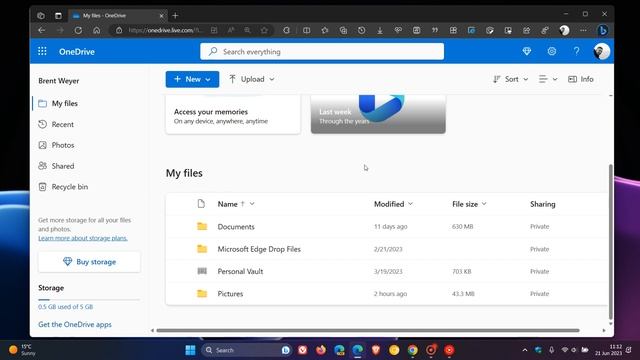
Task: Click the vertical page scrollbar
Action: click(x=611, y=242)
